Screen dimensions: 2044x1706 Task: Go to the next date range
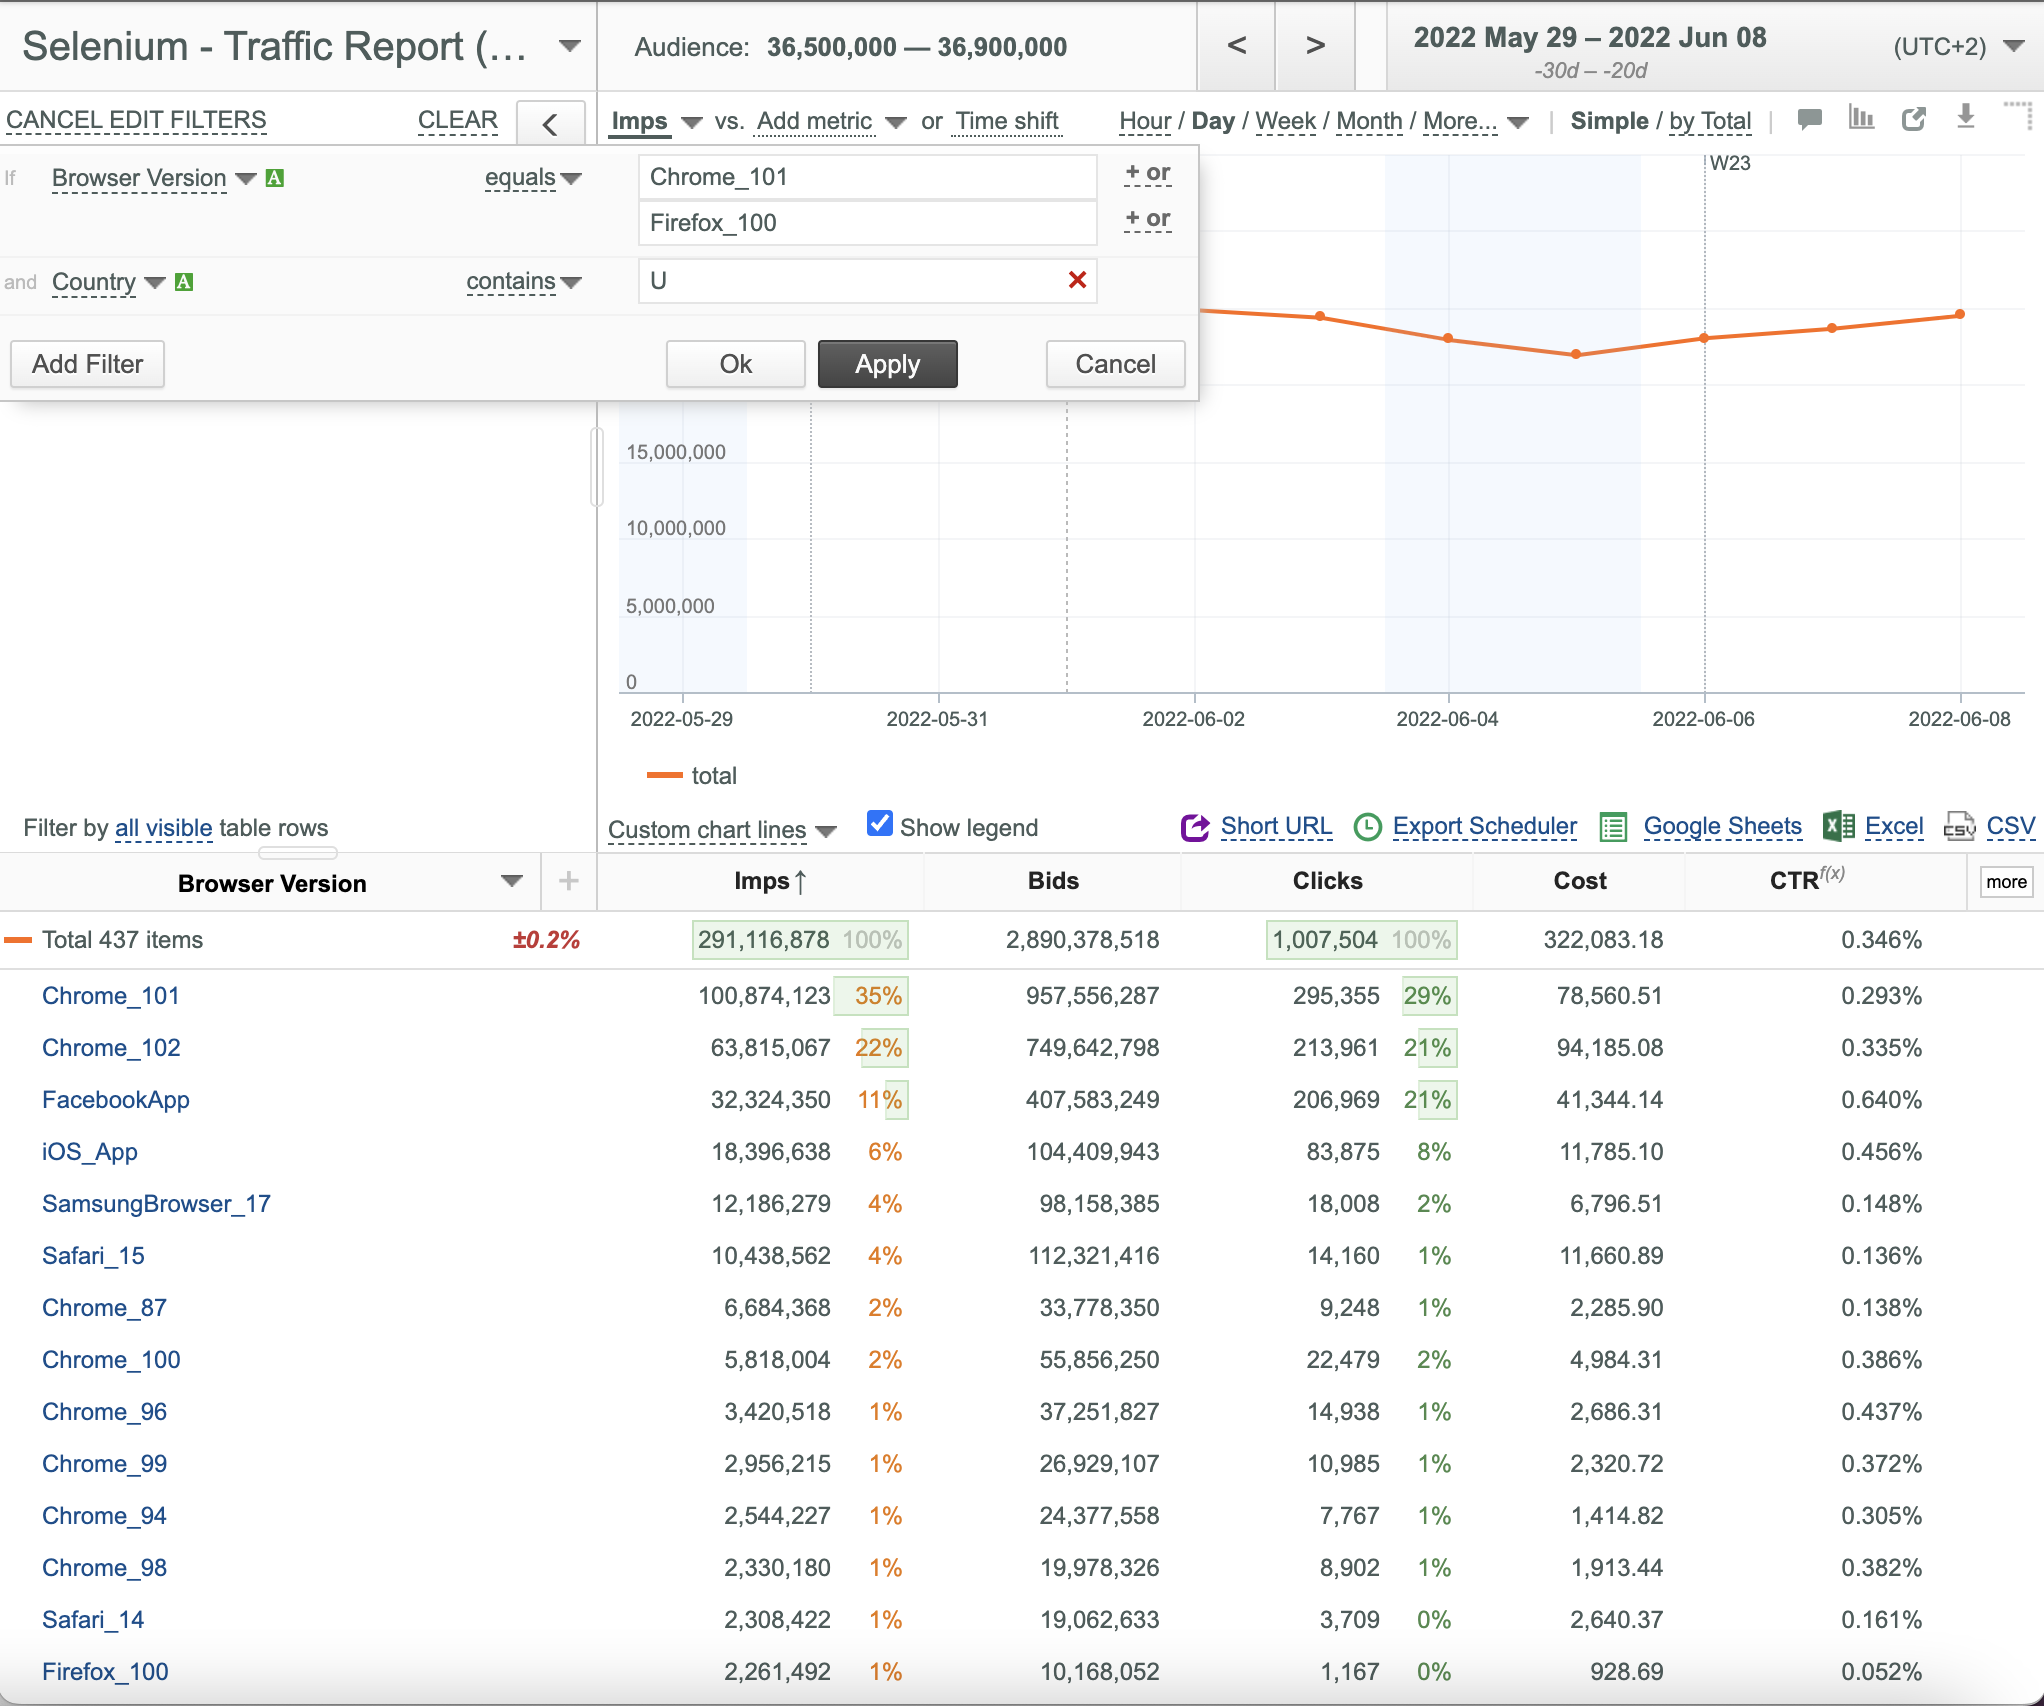1316,45
